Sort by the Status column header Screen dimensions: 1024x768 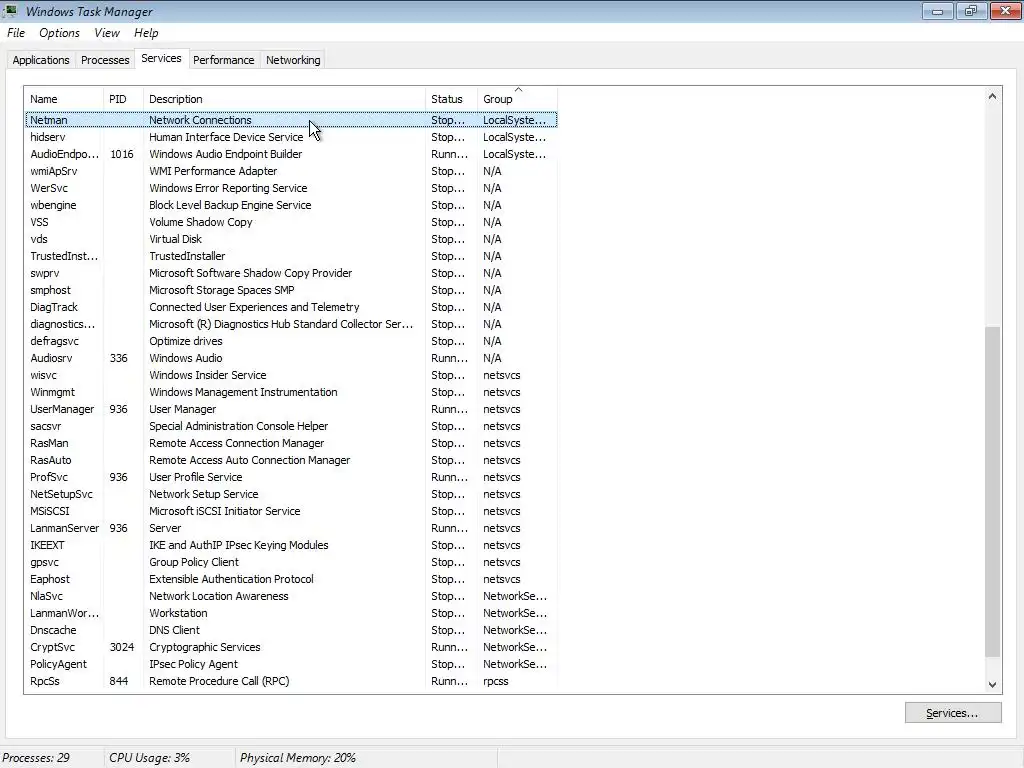451,99
